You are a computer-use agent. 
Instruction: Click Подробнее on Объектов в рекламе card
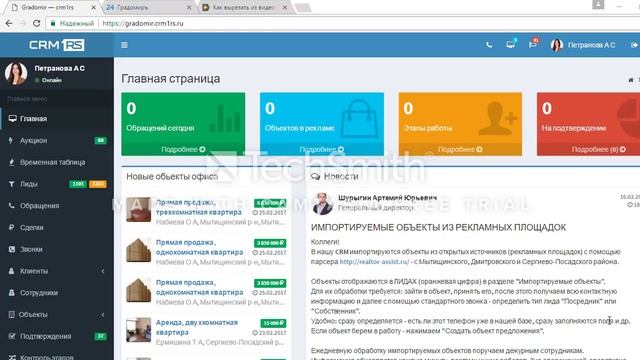point(322,149)
